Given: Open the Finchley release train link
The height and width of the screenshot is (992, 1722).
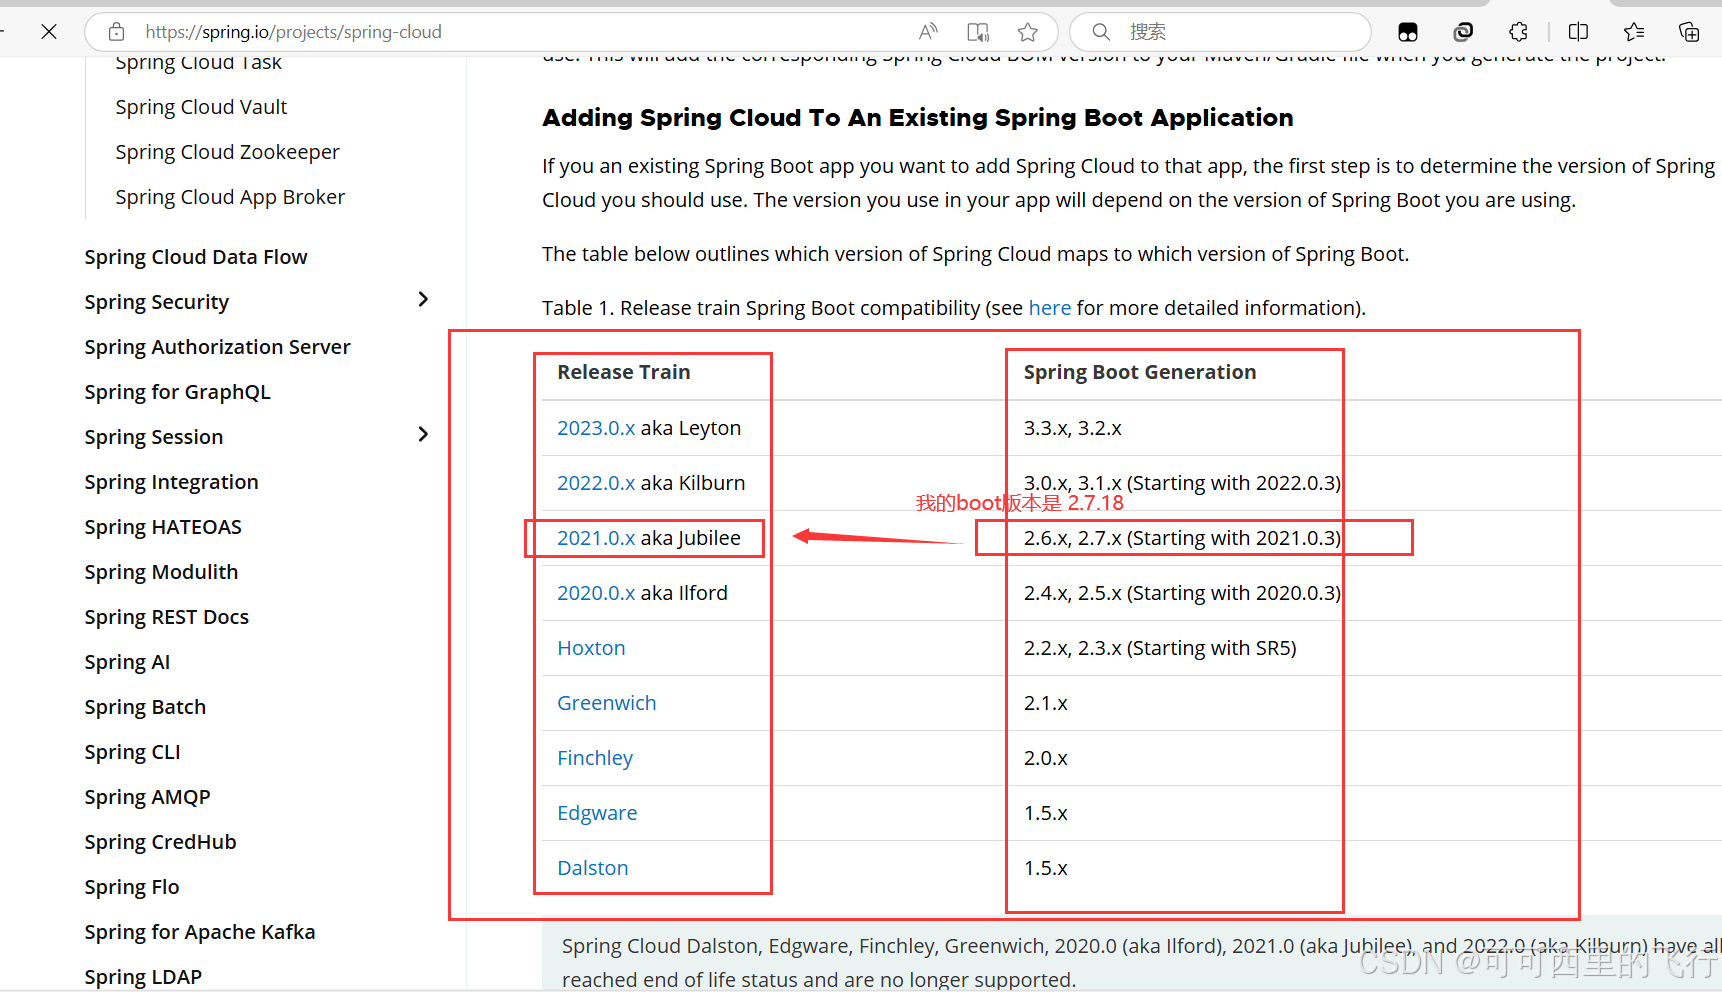Looking at the screenshot, I should pyautogui.click(x=595, y=758).
